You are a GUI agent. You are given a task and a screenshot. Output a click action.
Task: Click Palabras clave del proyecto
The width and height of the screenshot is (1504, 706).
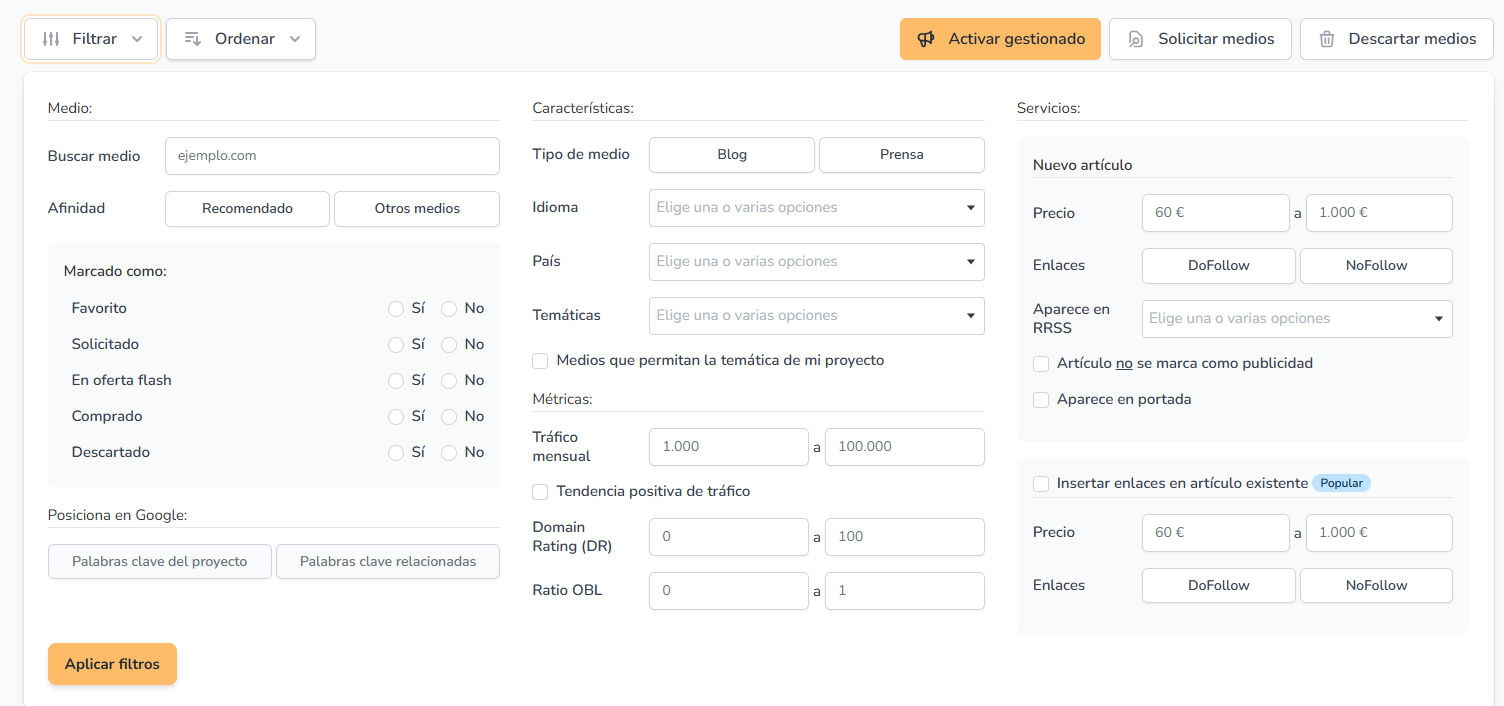pos(160,562)
